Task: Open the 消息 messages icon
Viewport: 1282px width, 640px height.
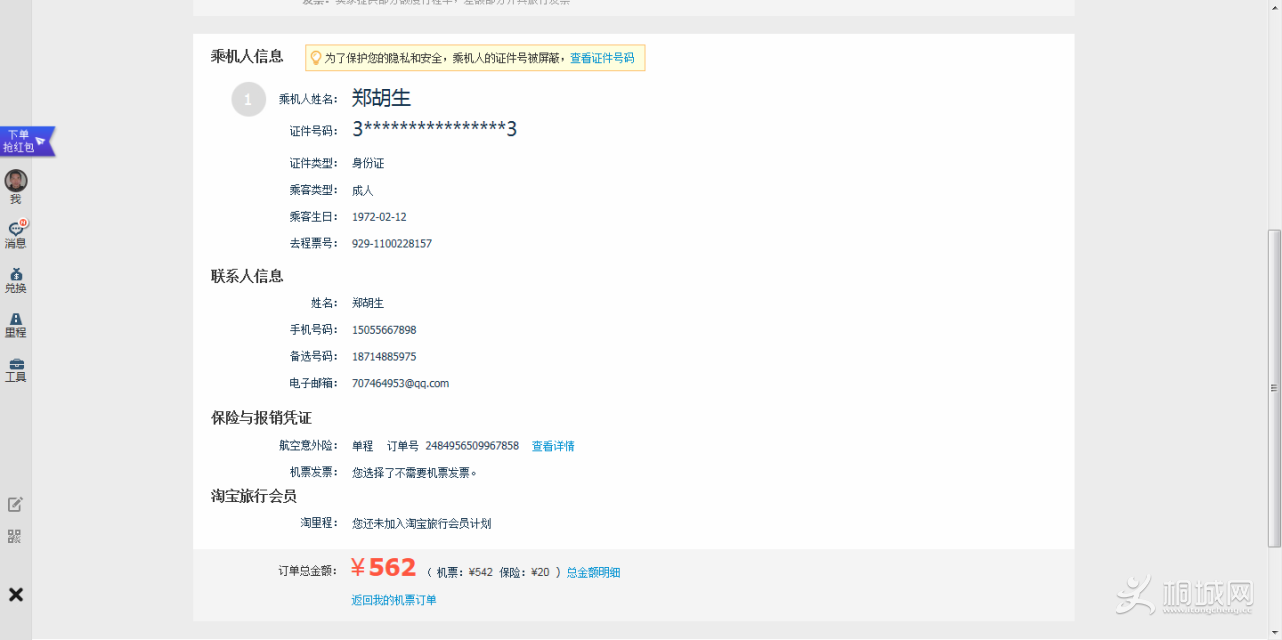Action: tap(16, 230)
